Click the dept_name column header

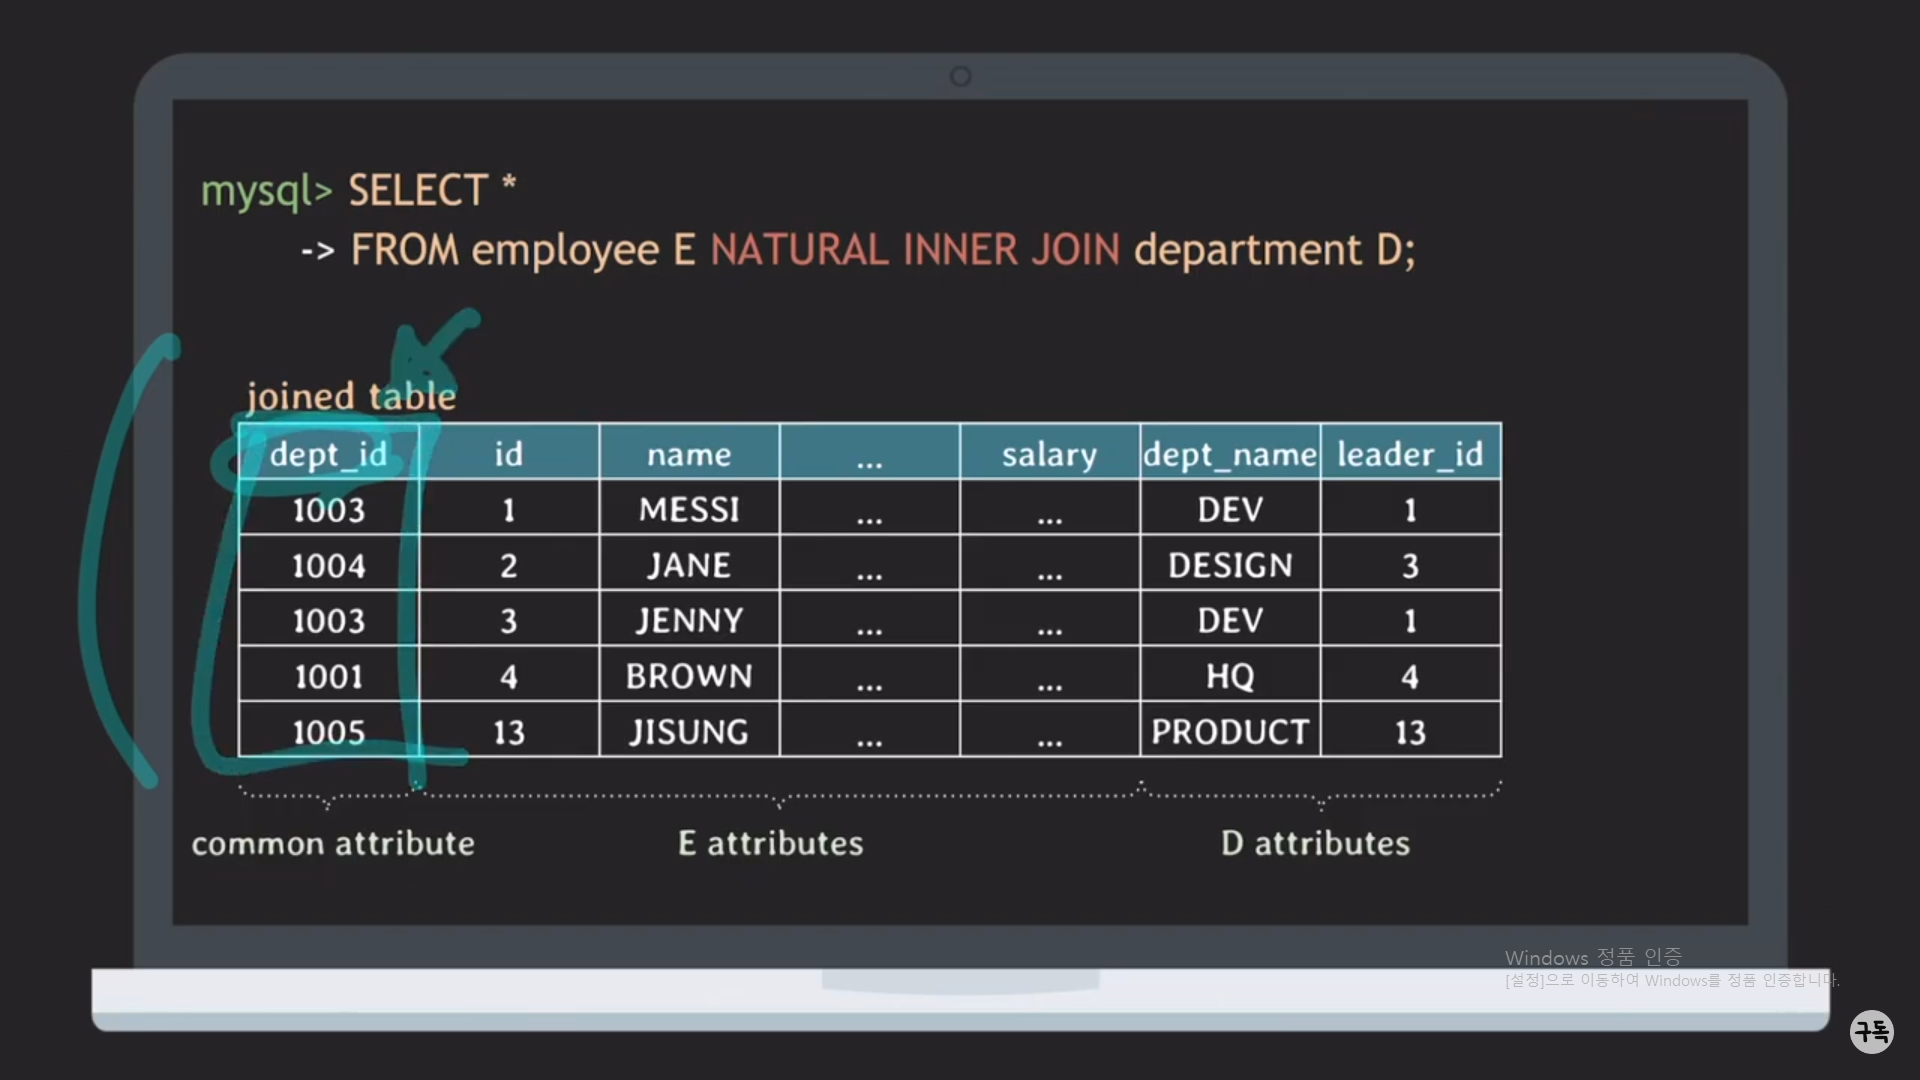tap(1230, 454)
